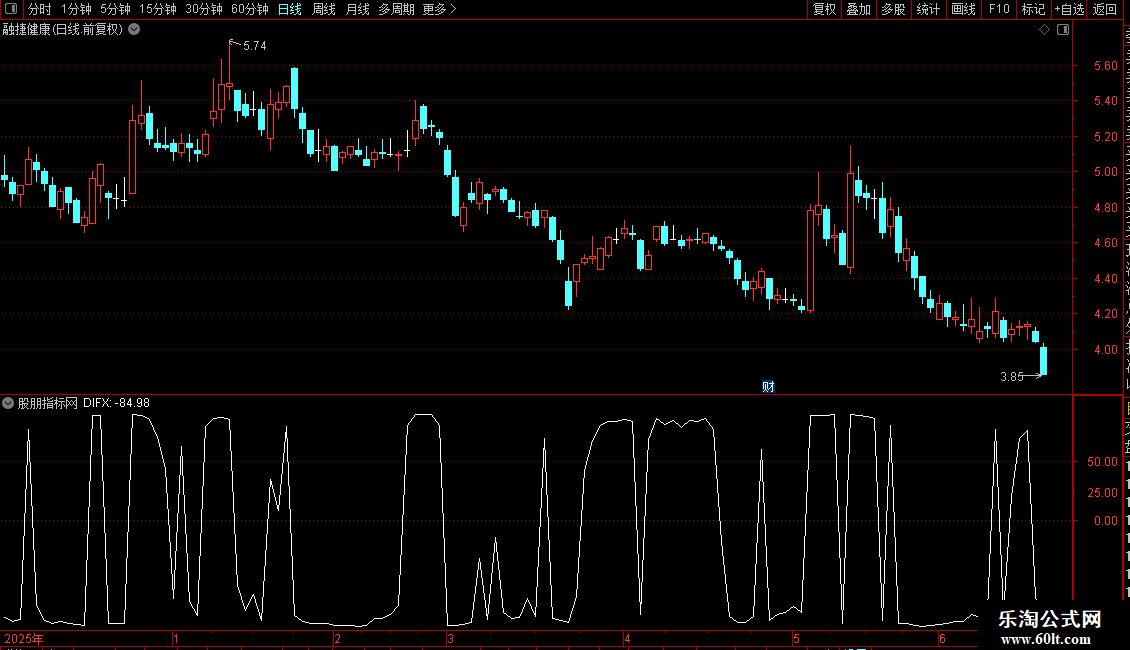Add stock with +自选 button
This screenshot has width=1130, height=650.
click(x=1069, y=9)
